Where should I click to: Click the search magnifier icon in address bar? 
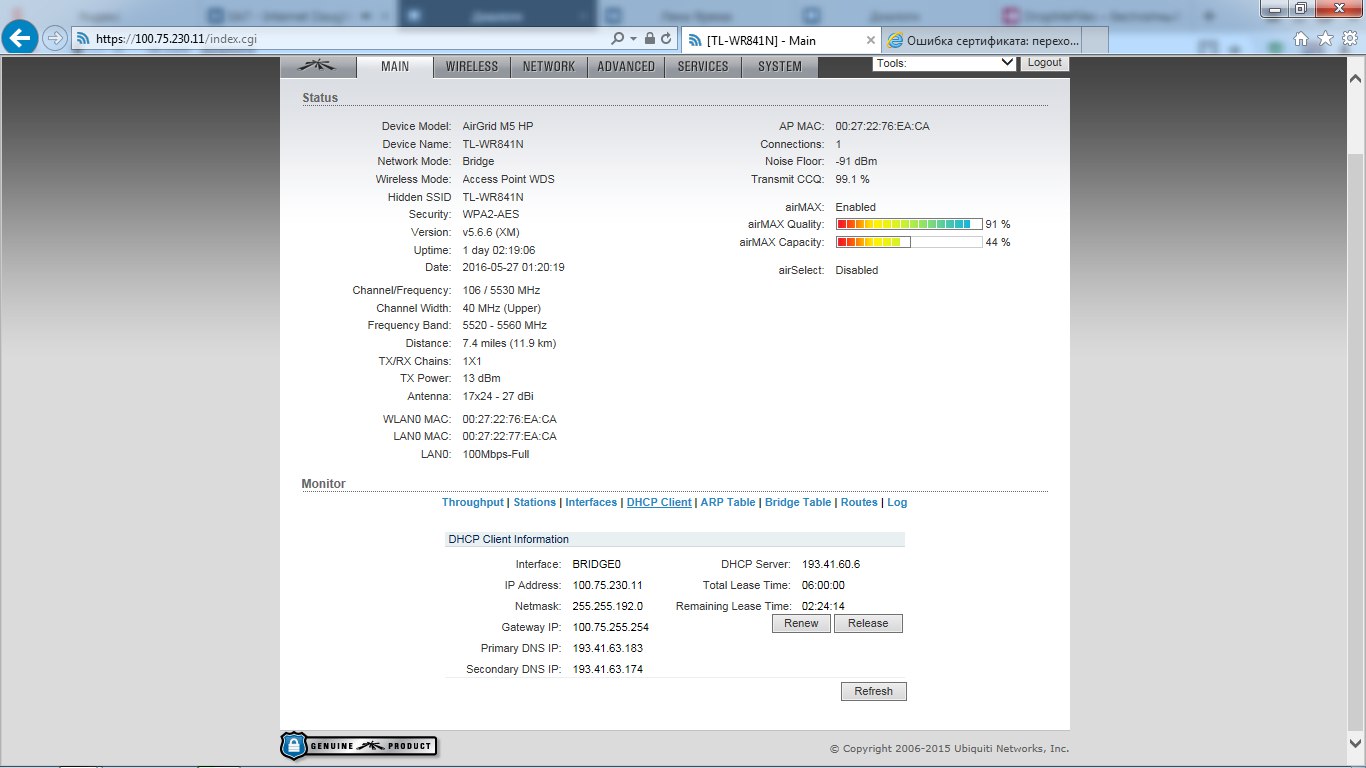[617, 38]
